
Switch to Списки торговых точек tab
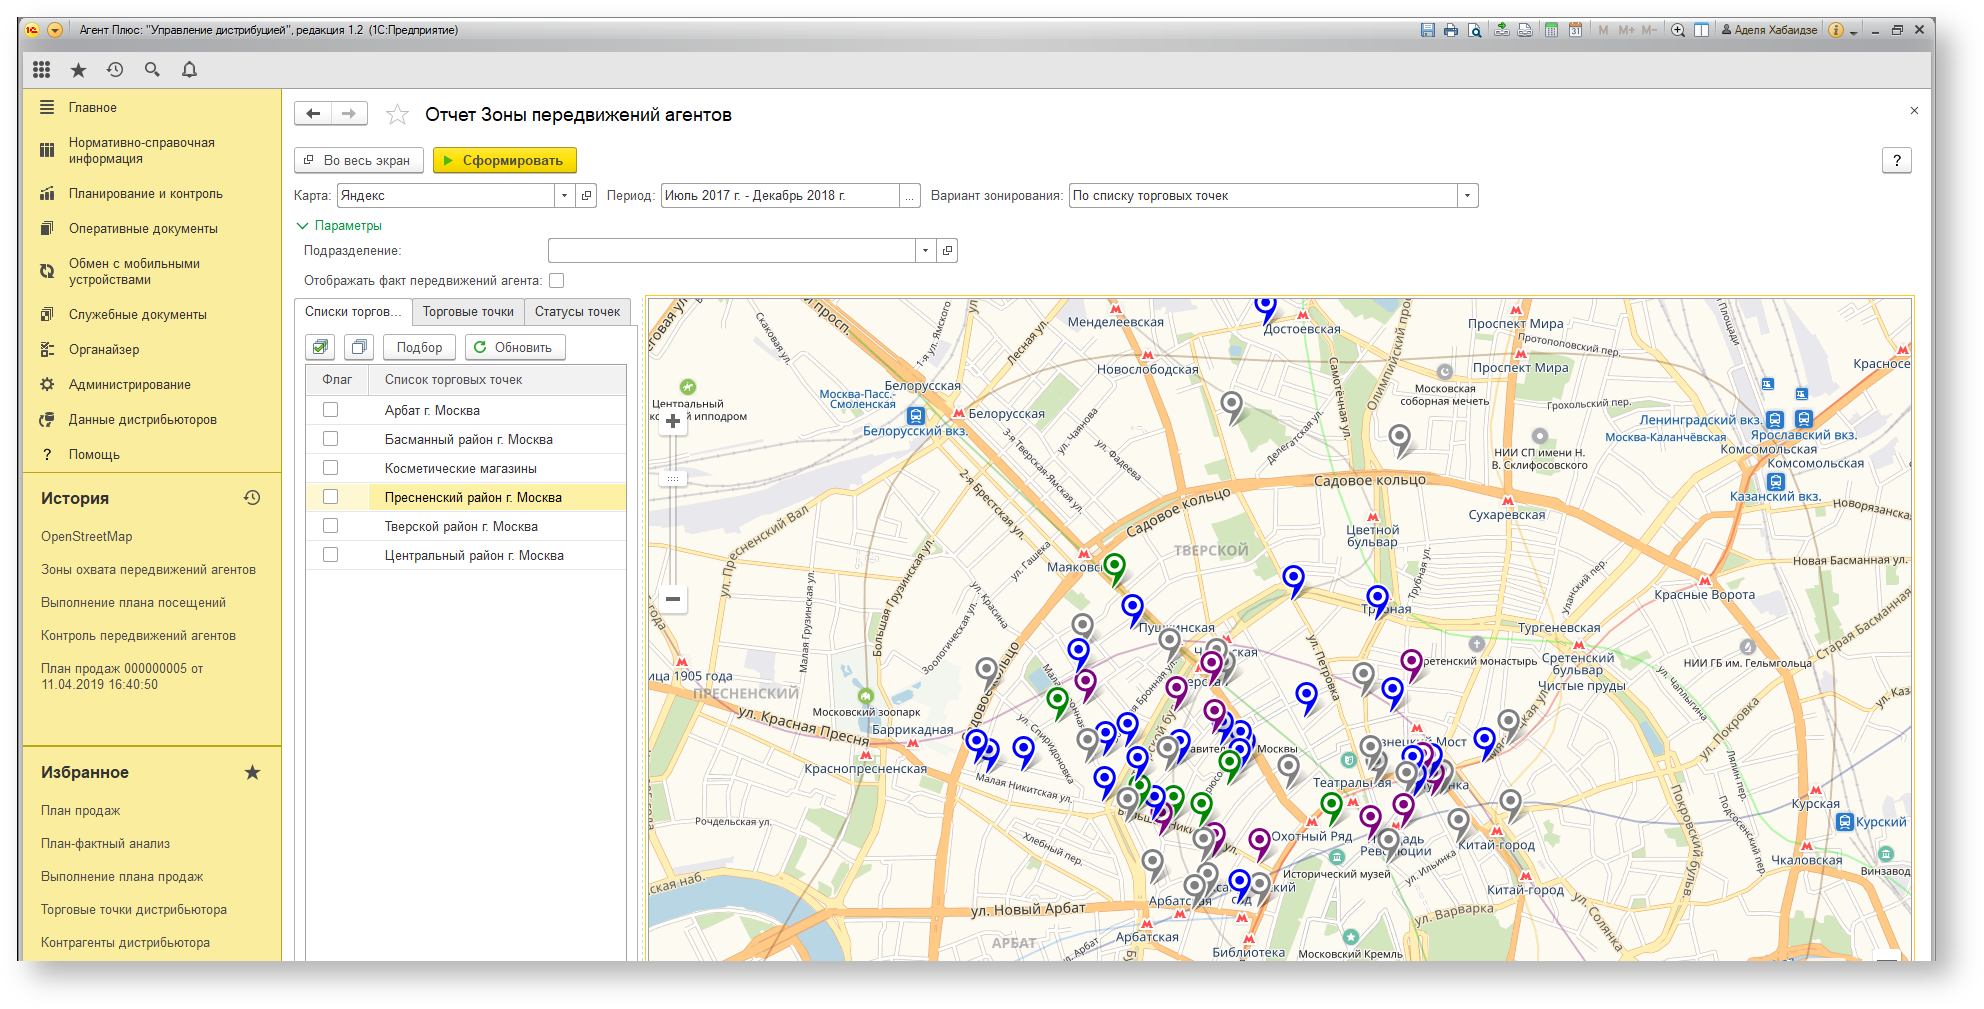(353, 312)
